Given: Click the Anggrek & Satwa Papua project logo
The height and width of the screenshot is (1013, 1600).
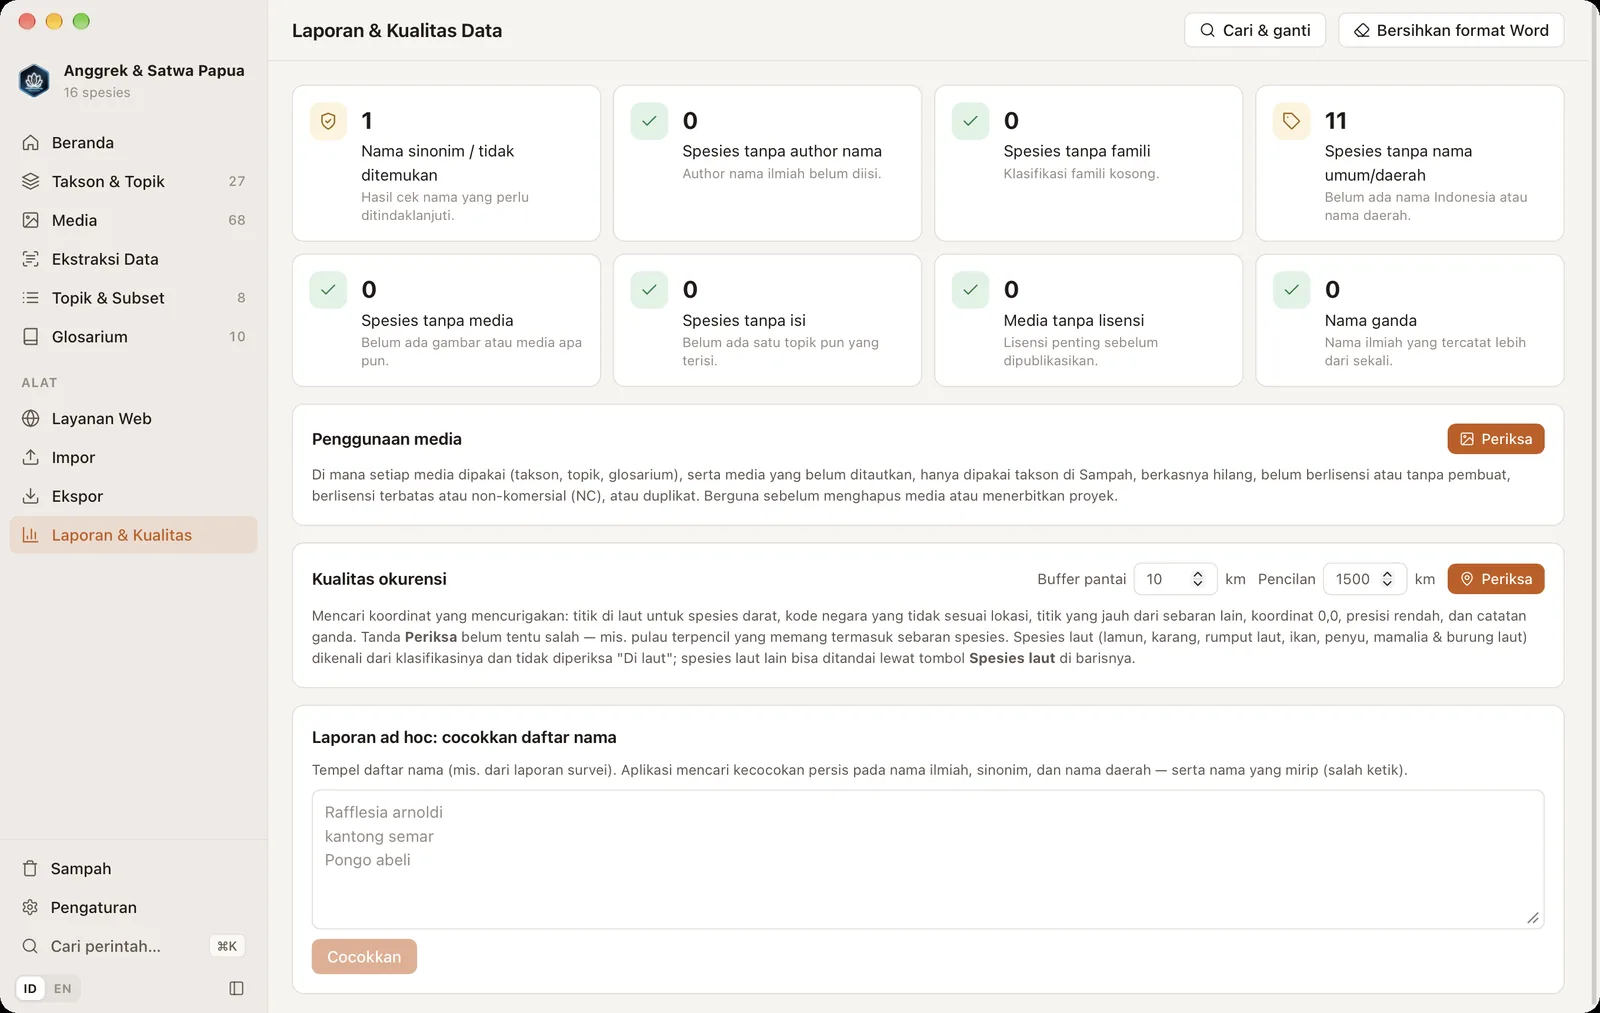Looking at the screenshot, I should tap(34, 81).
